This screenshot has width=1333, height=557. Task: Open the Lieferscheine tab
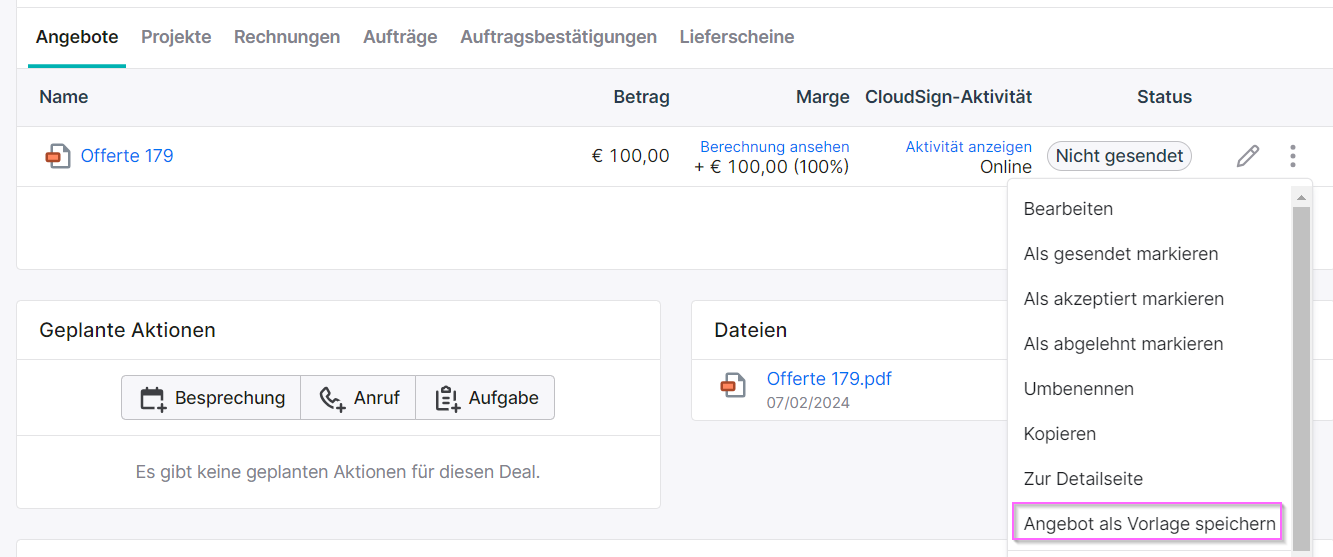737,37
